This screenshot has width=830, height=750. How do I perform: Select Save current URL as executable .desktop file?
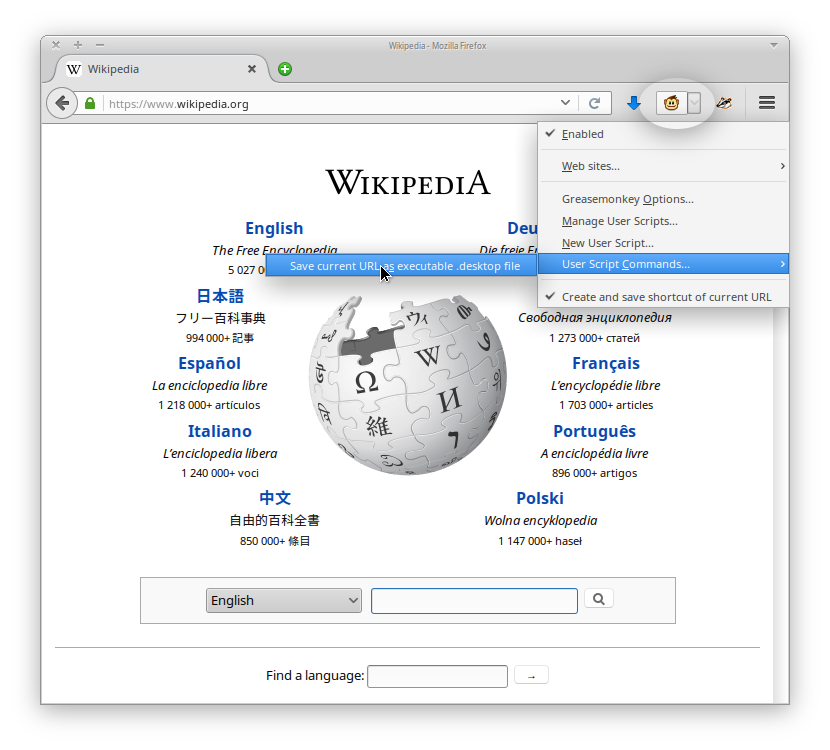(x=401, y=266)
